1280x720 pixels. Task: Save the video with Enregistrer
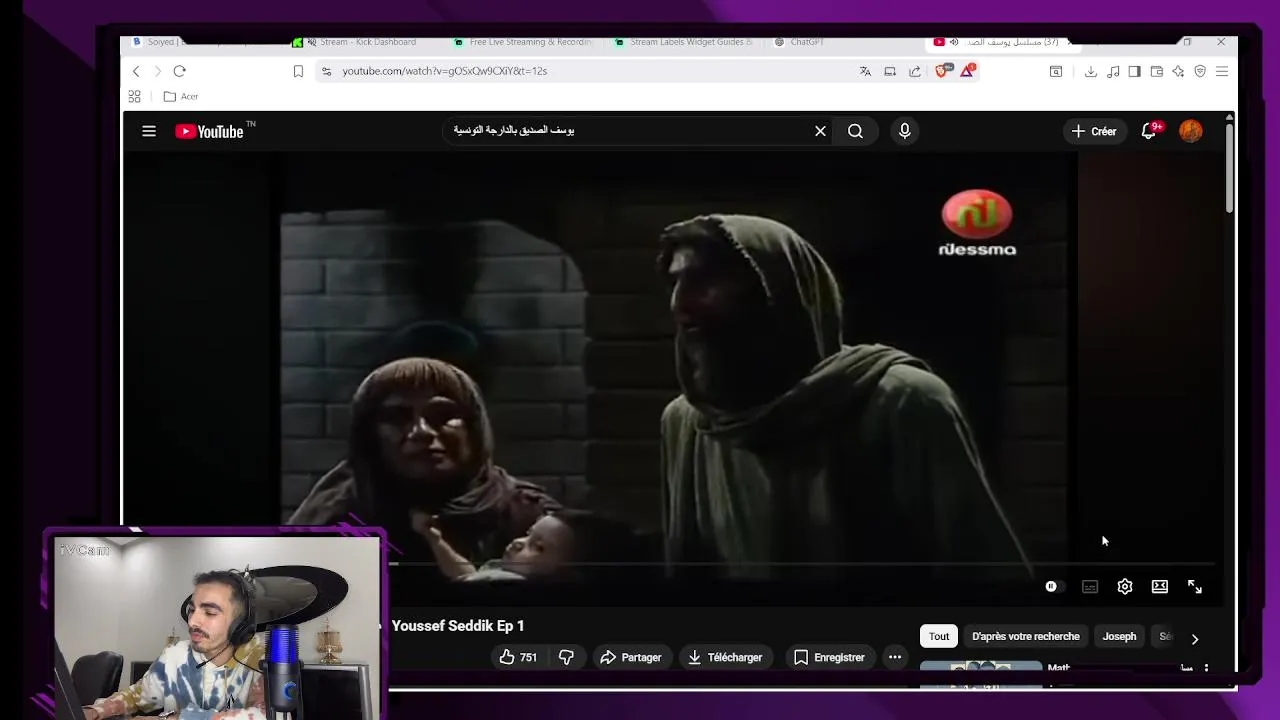829,657
